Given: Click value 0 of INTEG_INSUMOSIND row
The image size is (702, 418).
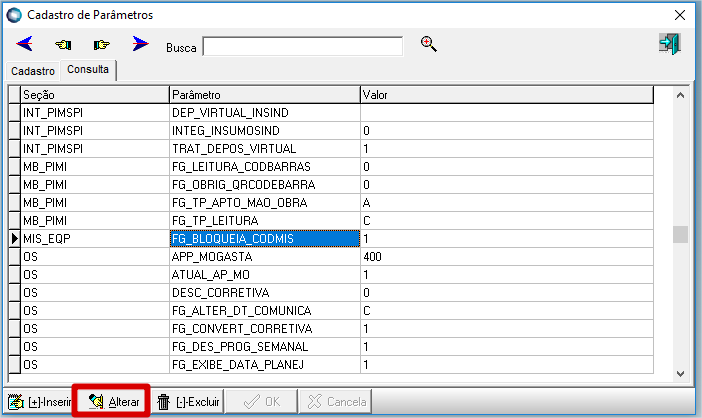Looking at the screenshot, I should point(507,131).
